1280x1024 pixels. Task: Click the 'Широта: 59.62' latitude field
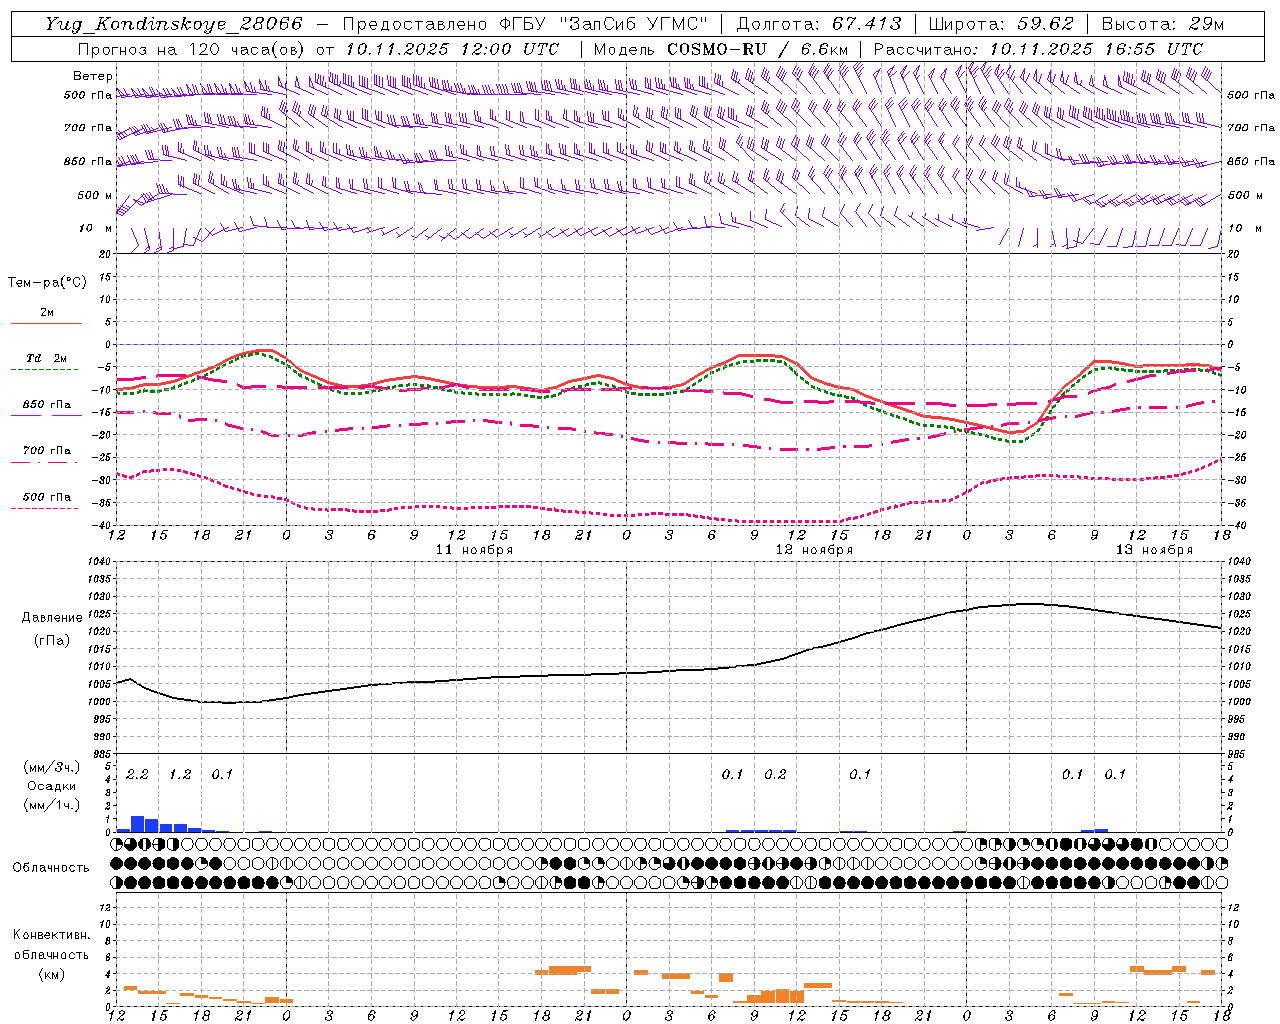[1001, 24]
